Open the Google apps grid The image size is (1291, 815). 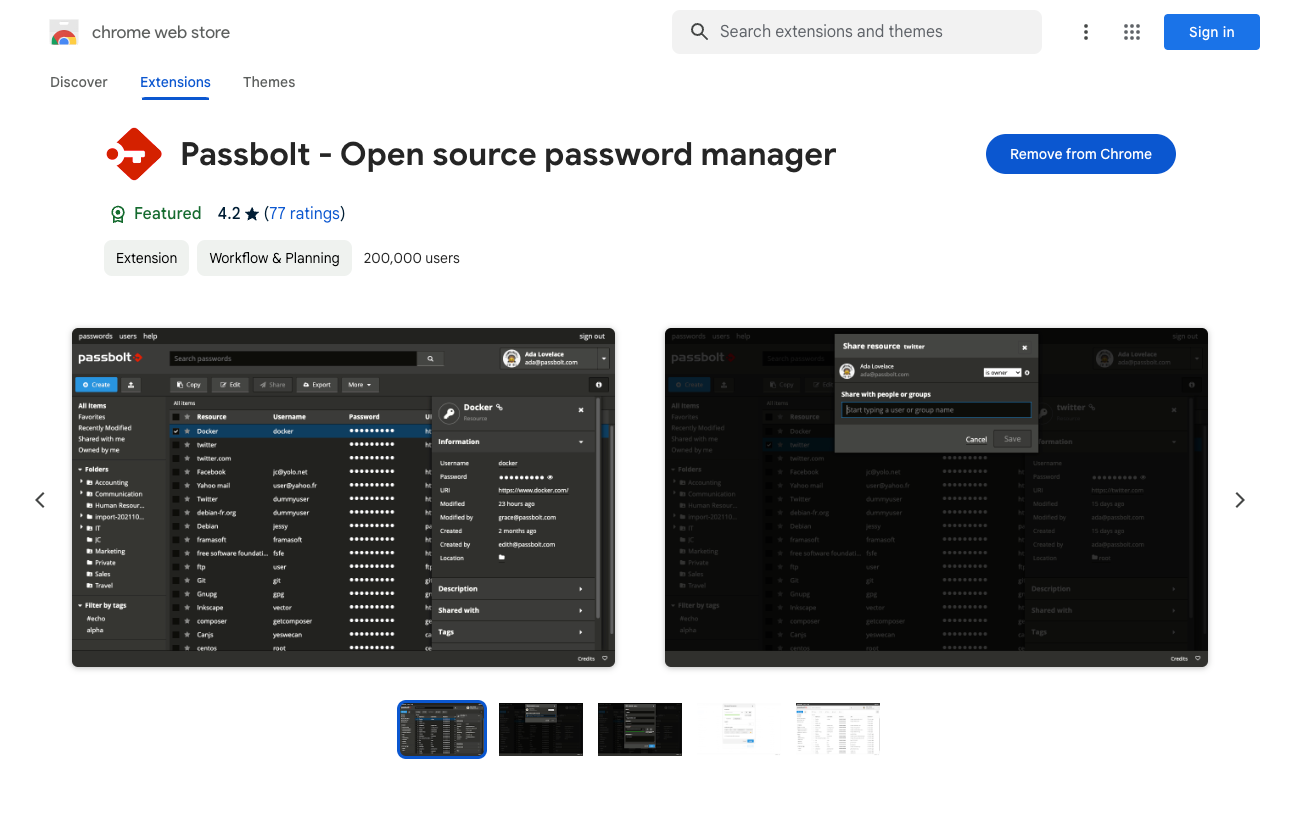1132,32
